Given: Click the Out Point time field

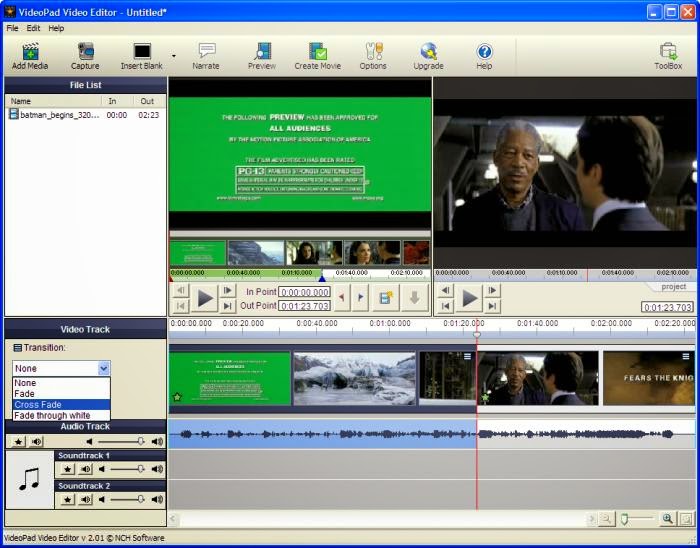Looking at the screenshot, I should [304, 306].
